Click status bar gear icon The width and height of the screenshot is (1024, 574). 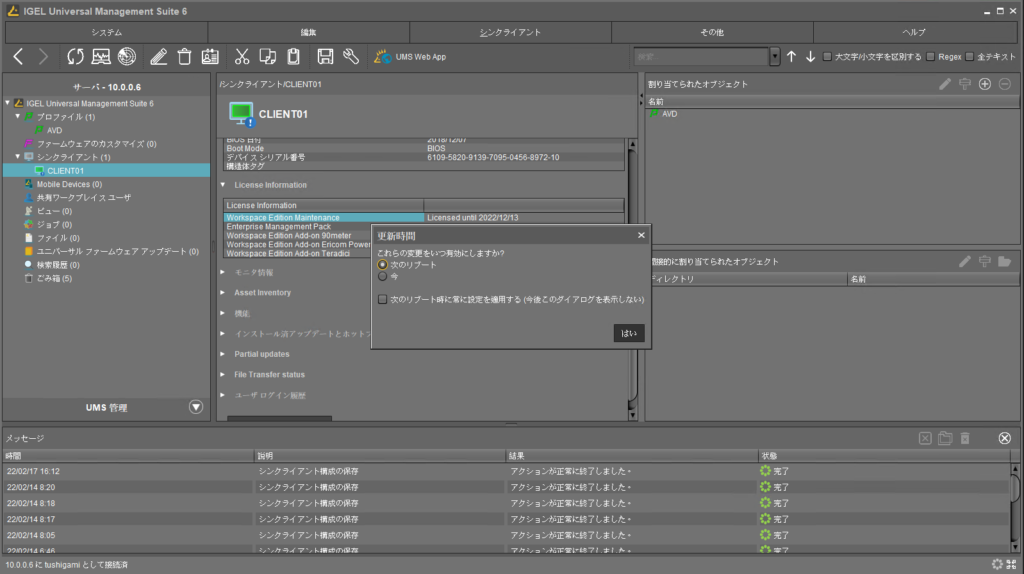point(997,564)
